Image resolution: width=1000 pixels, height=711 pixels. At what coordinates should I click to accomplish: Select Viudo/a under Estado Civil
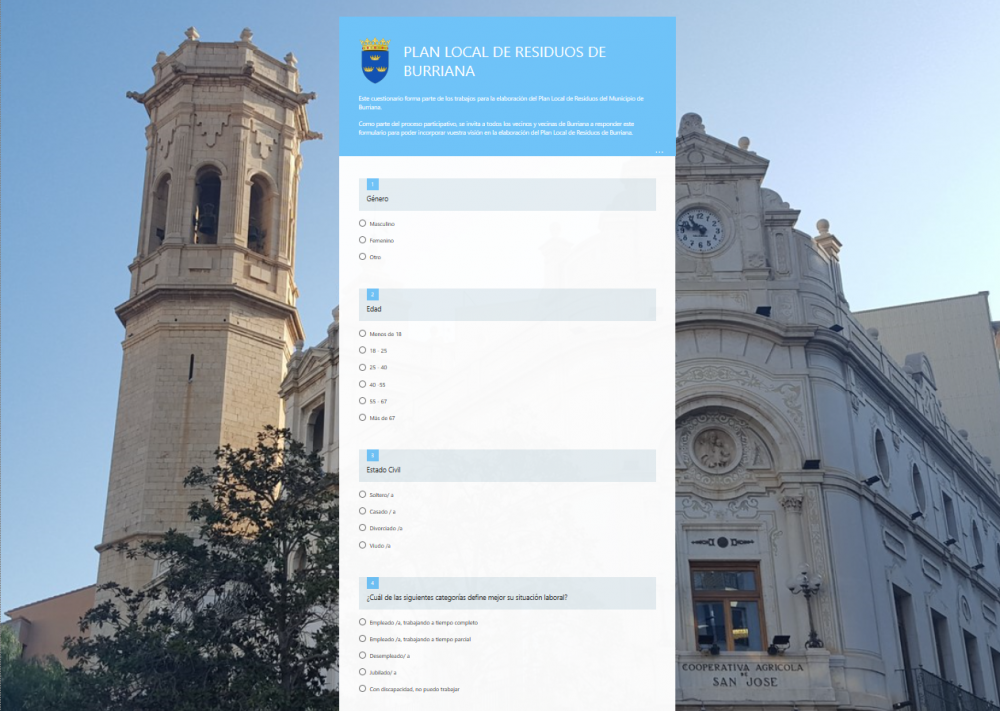[x=363, y=545]
